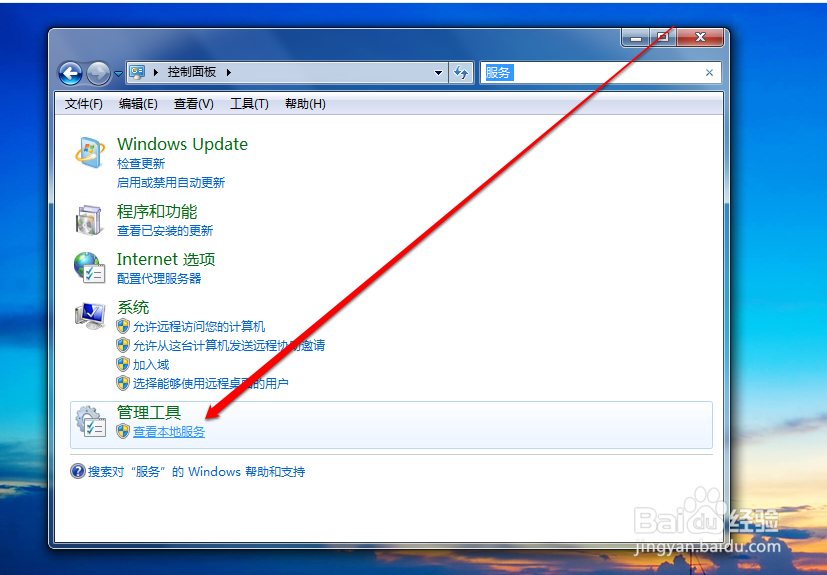Click shield icon beside 加入域
827x575 pixels.
[123, 364]
